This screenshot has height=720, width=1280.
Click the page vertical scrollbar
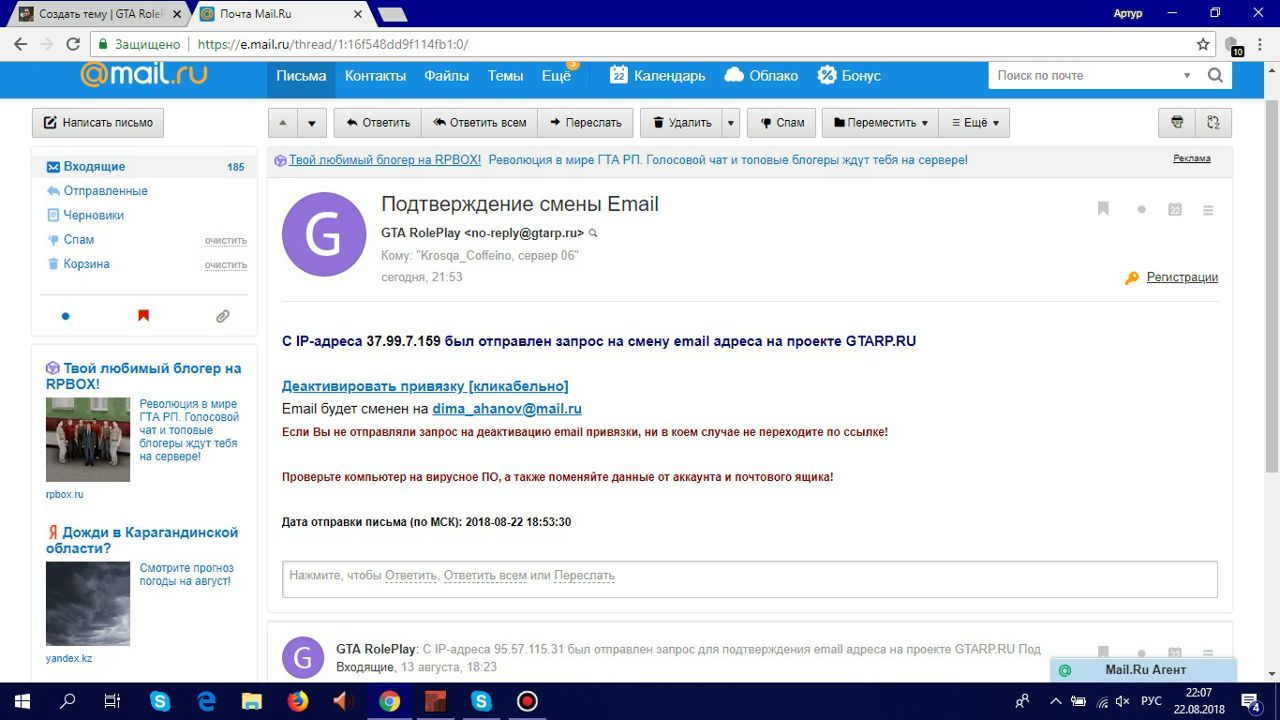[1272, 300]
